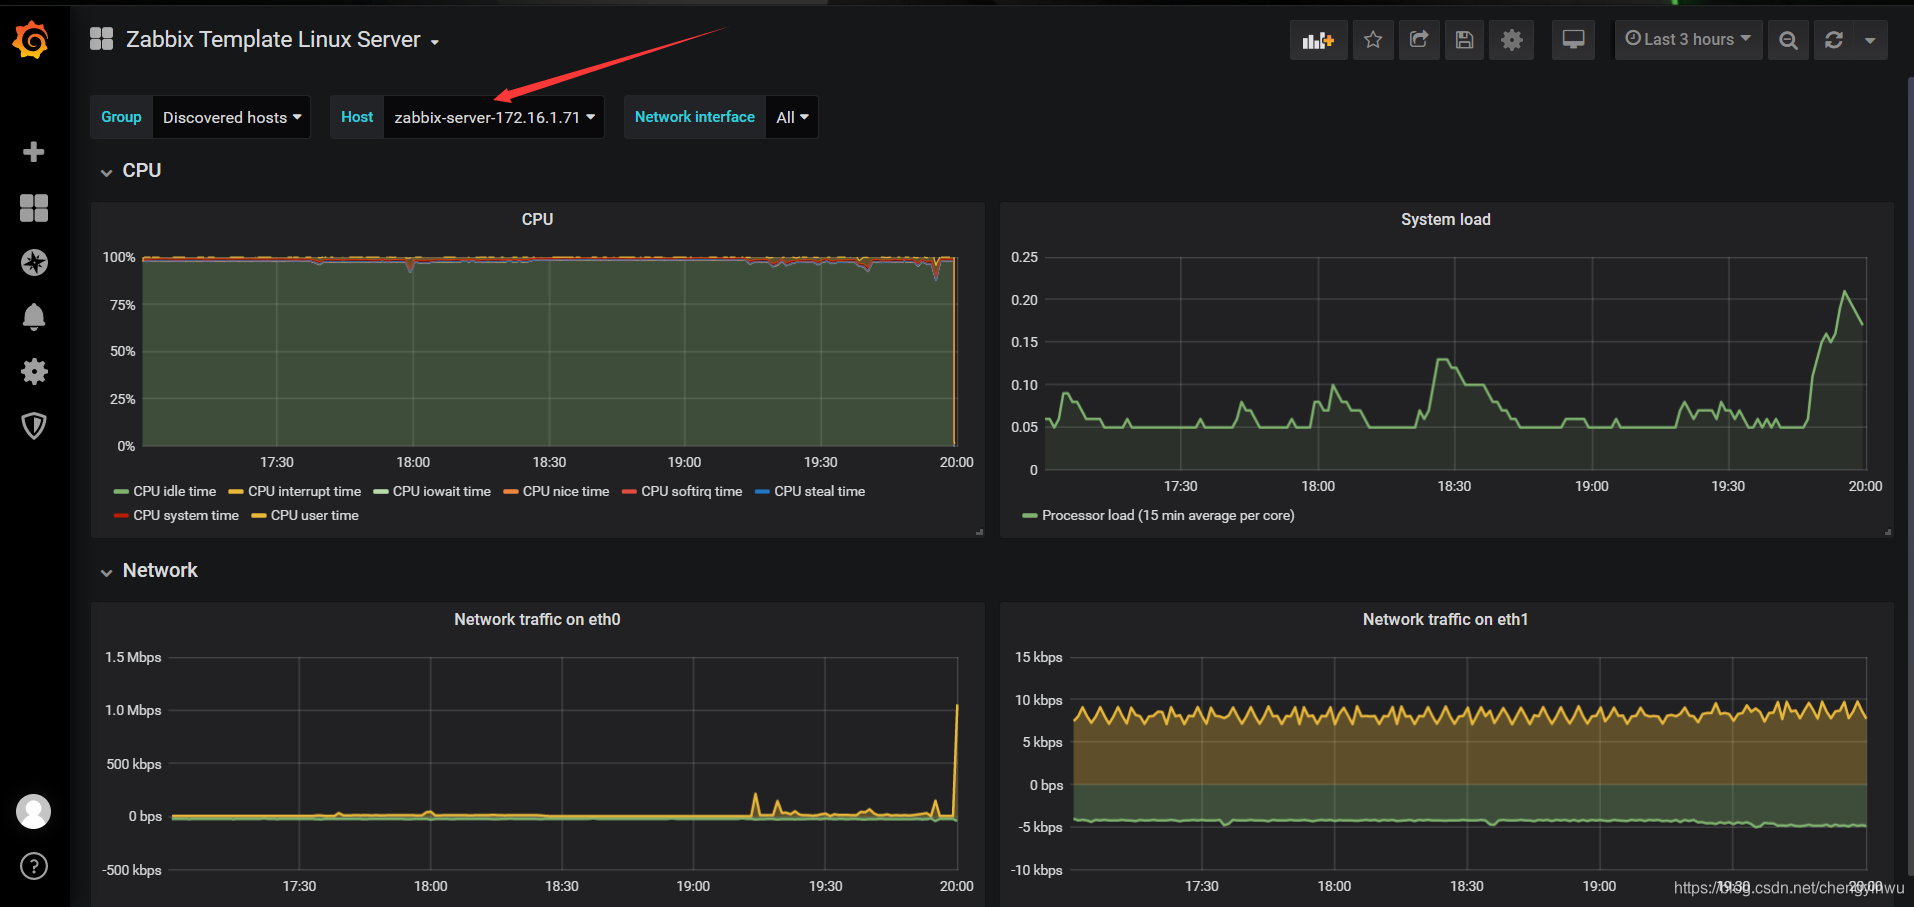
Task: Open the Zabbix Template Linux Server dashboard picker
Action: click(x=282, y=40)
